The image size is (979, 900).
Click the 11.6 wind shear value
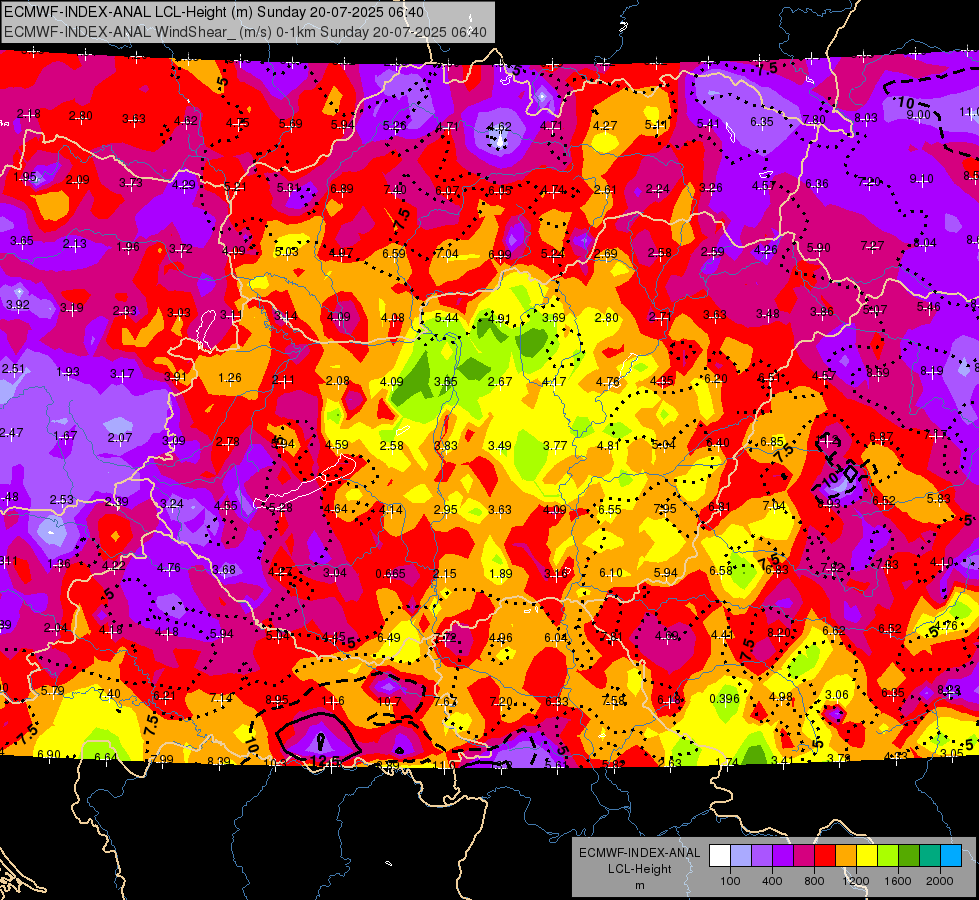click(333, 701)
